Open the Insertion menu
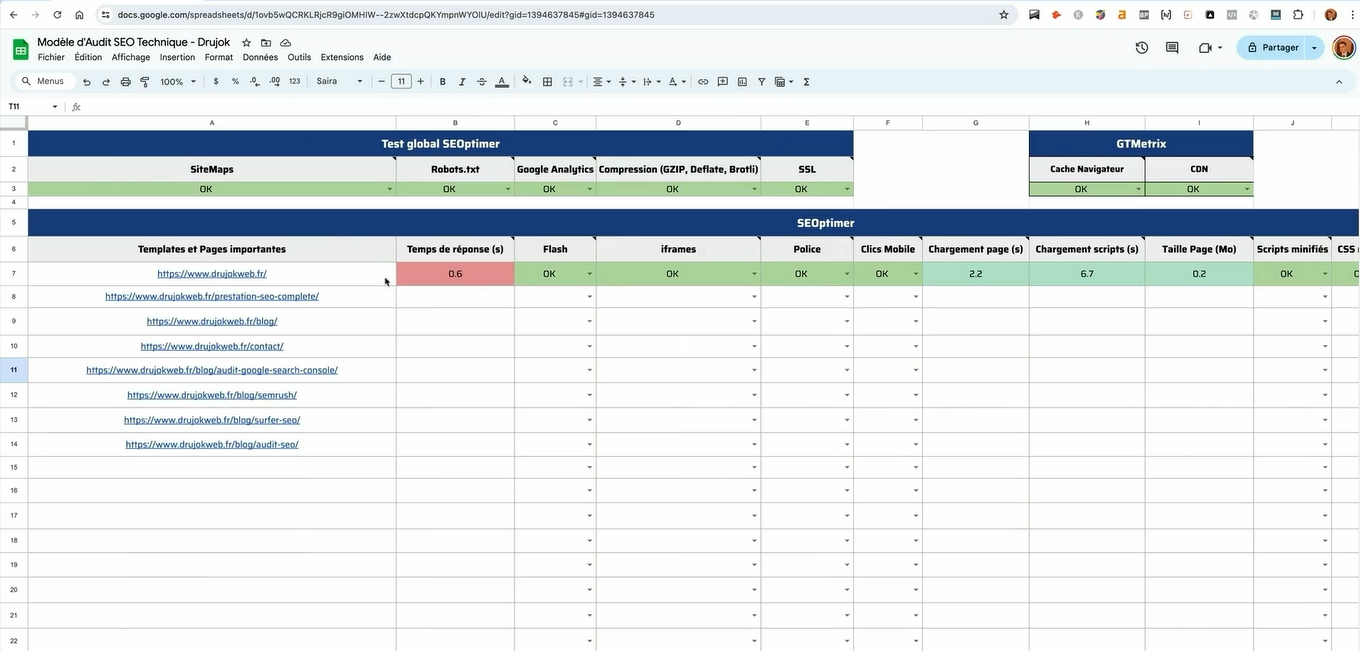Viewport: 1360px width, 651px height. pyautogui.click(x=177, y=58)
